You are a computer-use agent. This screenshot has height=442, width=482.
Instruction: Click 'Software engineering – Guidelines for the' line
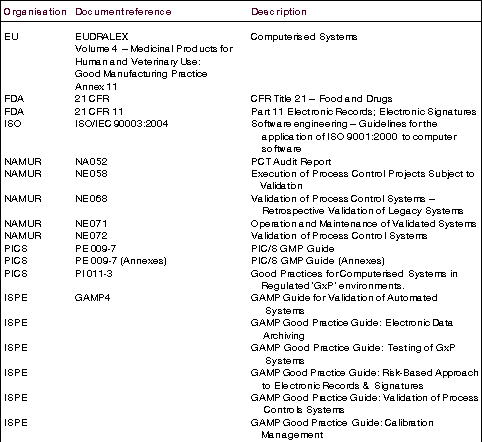coord(344,124)
